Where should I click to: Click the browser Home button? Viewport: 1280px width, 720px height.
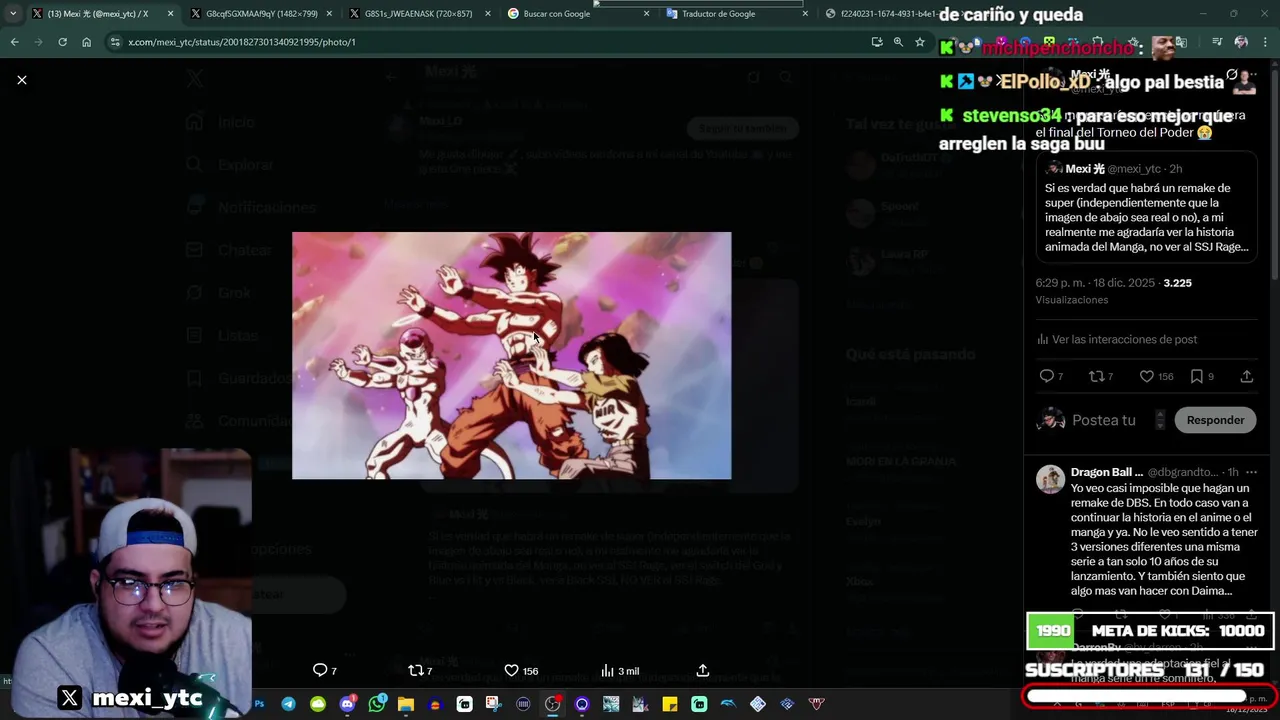(x=86, y=42)
